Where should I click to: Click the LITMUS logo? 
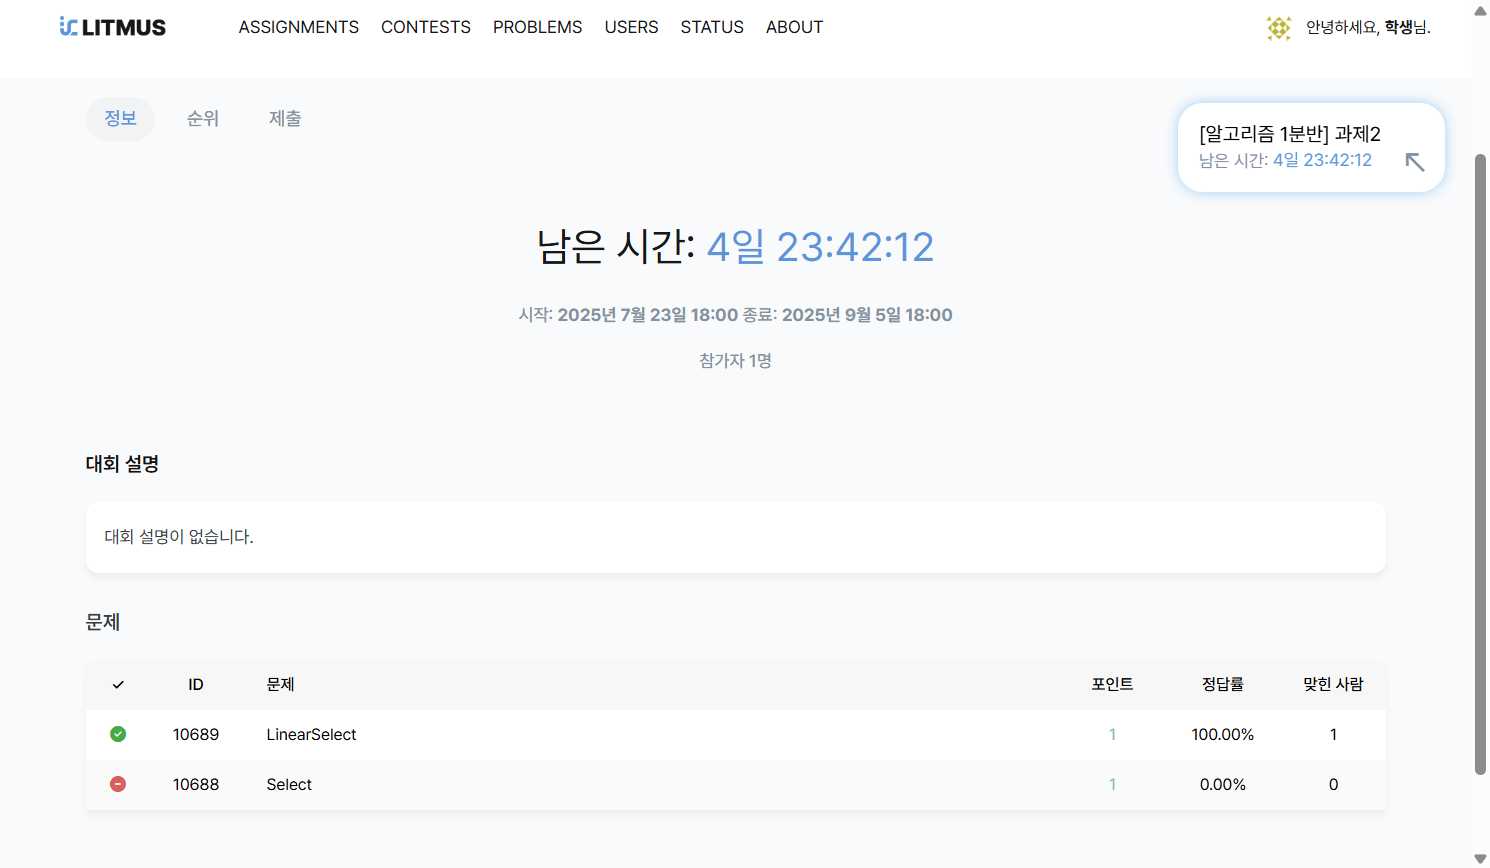[113, 27]
